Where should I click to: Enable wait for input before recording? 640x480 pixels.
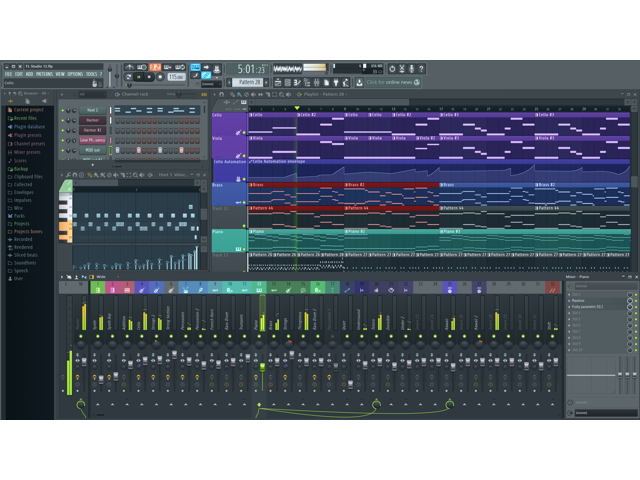pos(142,67)
